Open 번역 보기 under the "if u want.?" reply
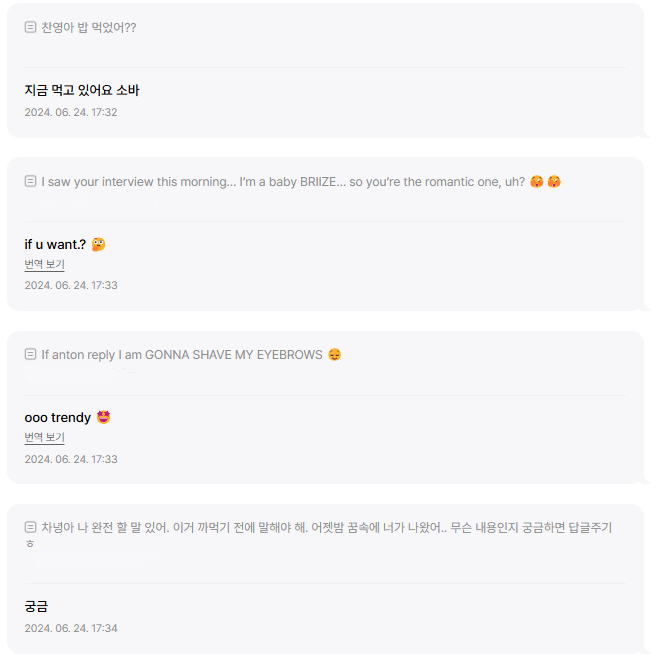 click(44, 265)
